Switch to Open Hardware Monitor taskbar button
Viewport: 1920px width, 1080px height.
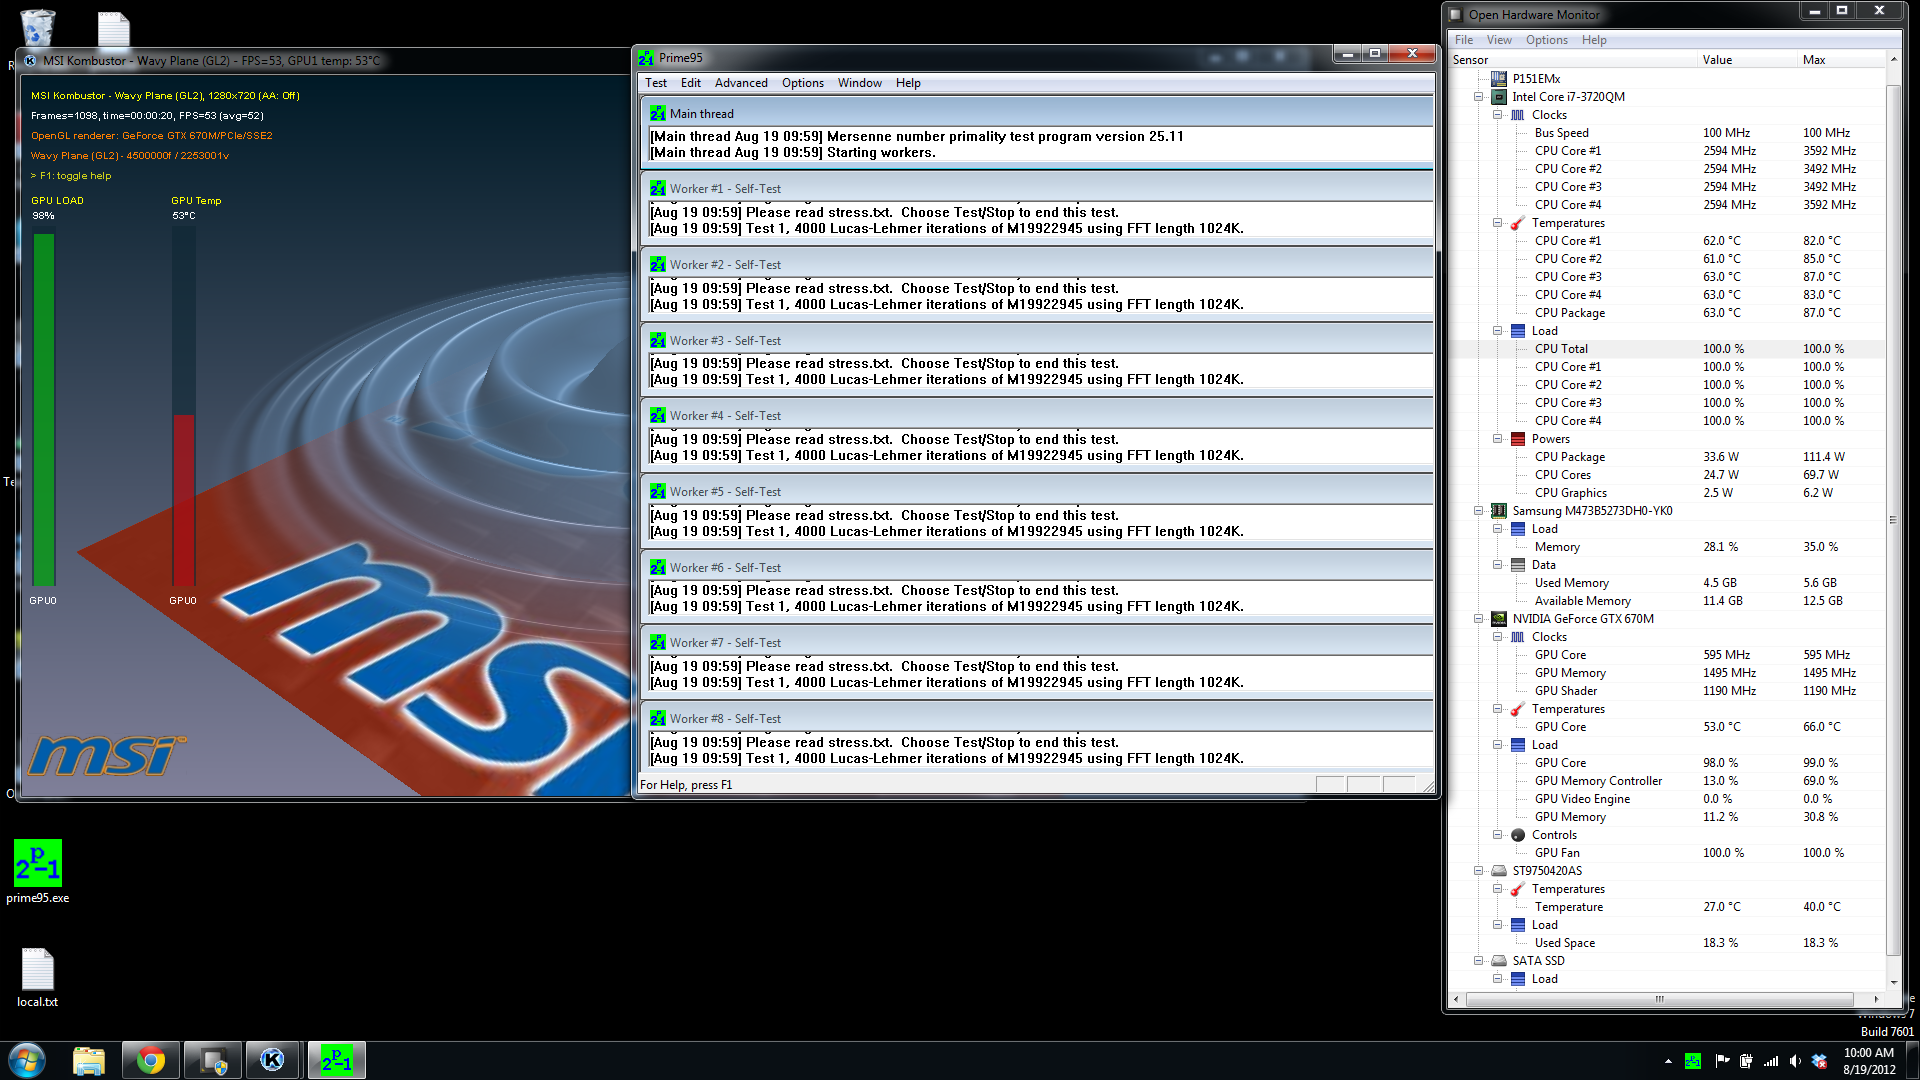pyautogui.click(x=213, y=1060)
